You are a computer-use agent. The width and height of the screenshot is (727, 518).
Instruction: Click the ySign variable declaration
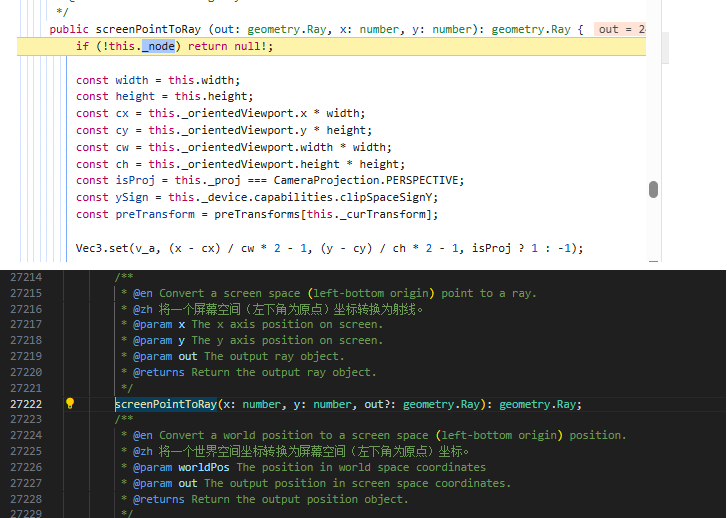tap(132, 197)
